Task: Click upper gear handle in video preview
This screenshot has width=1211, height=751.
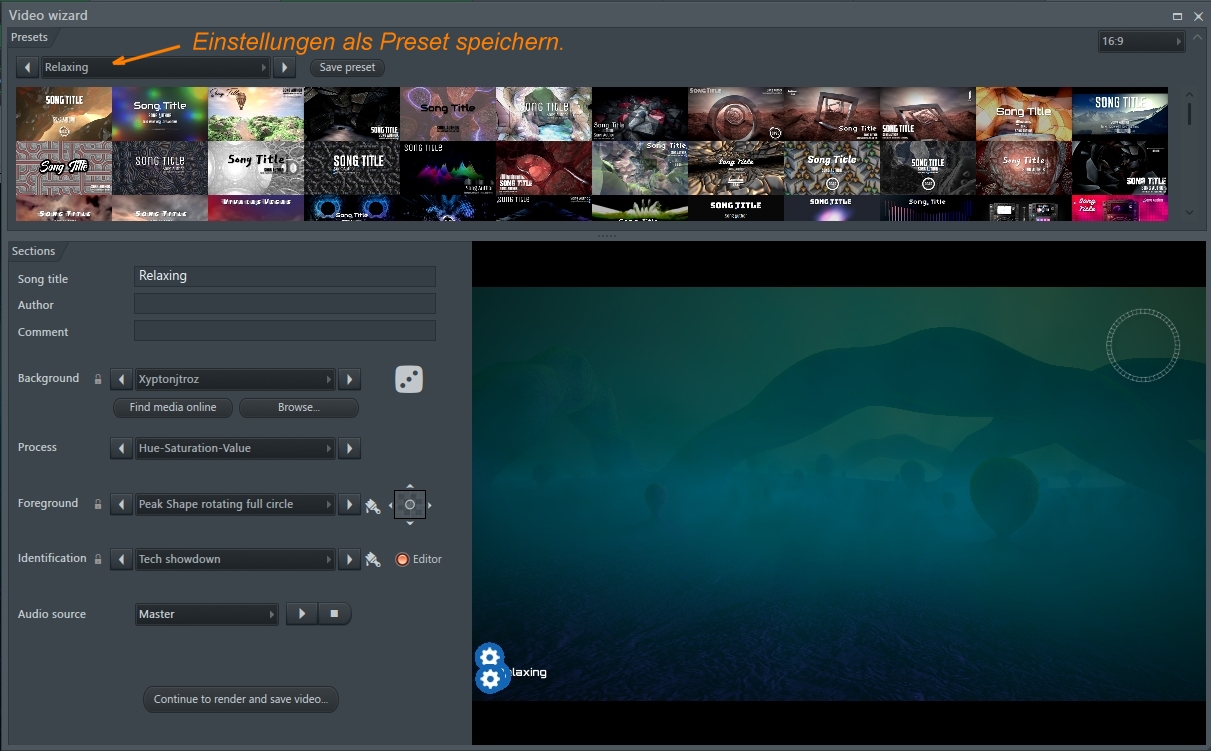Action: (489, 657)
